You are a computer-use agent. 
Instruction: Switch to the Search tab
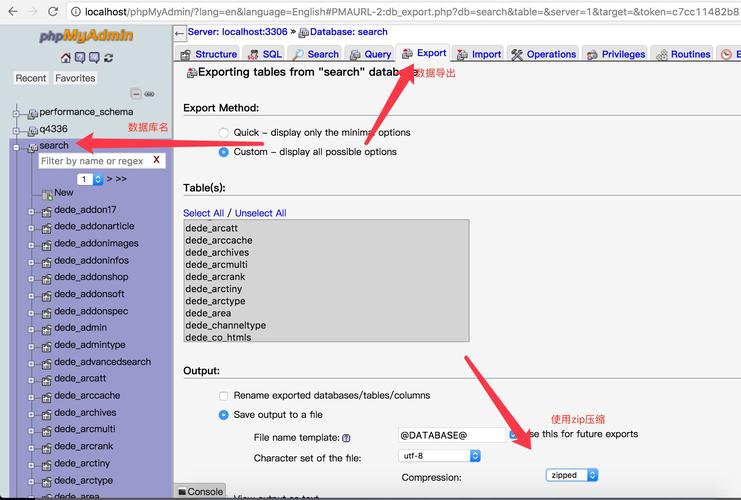316,54
